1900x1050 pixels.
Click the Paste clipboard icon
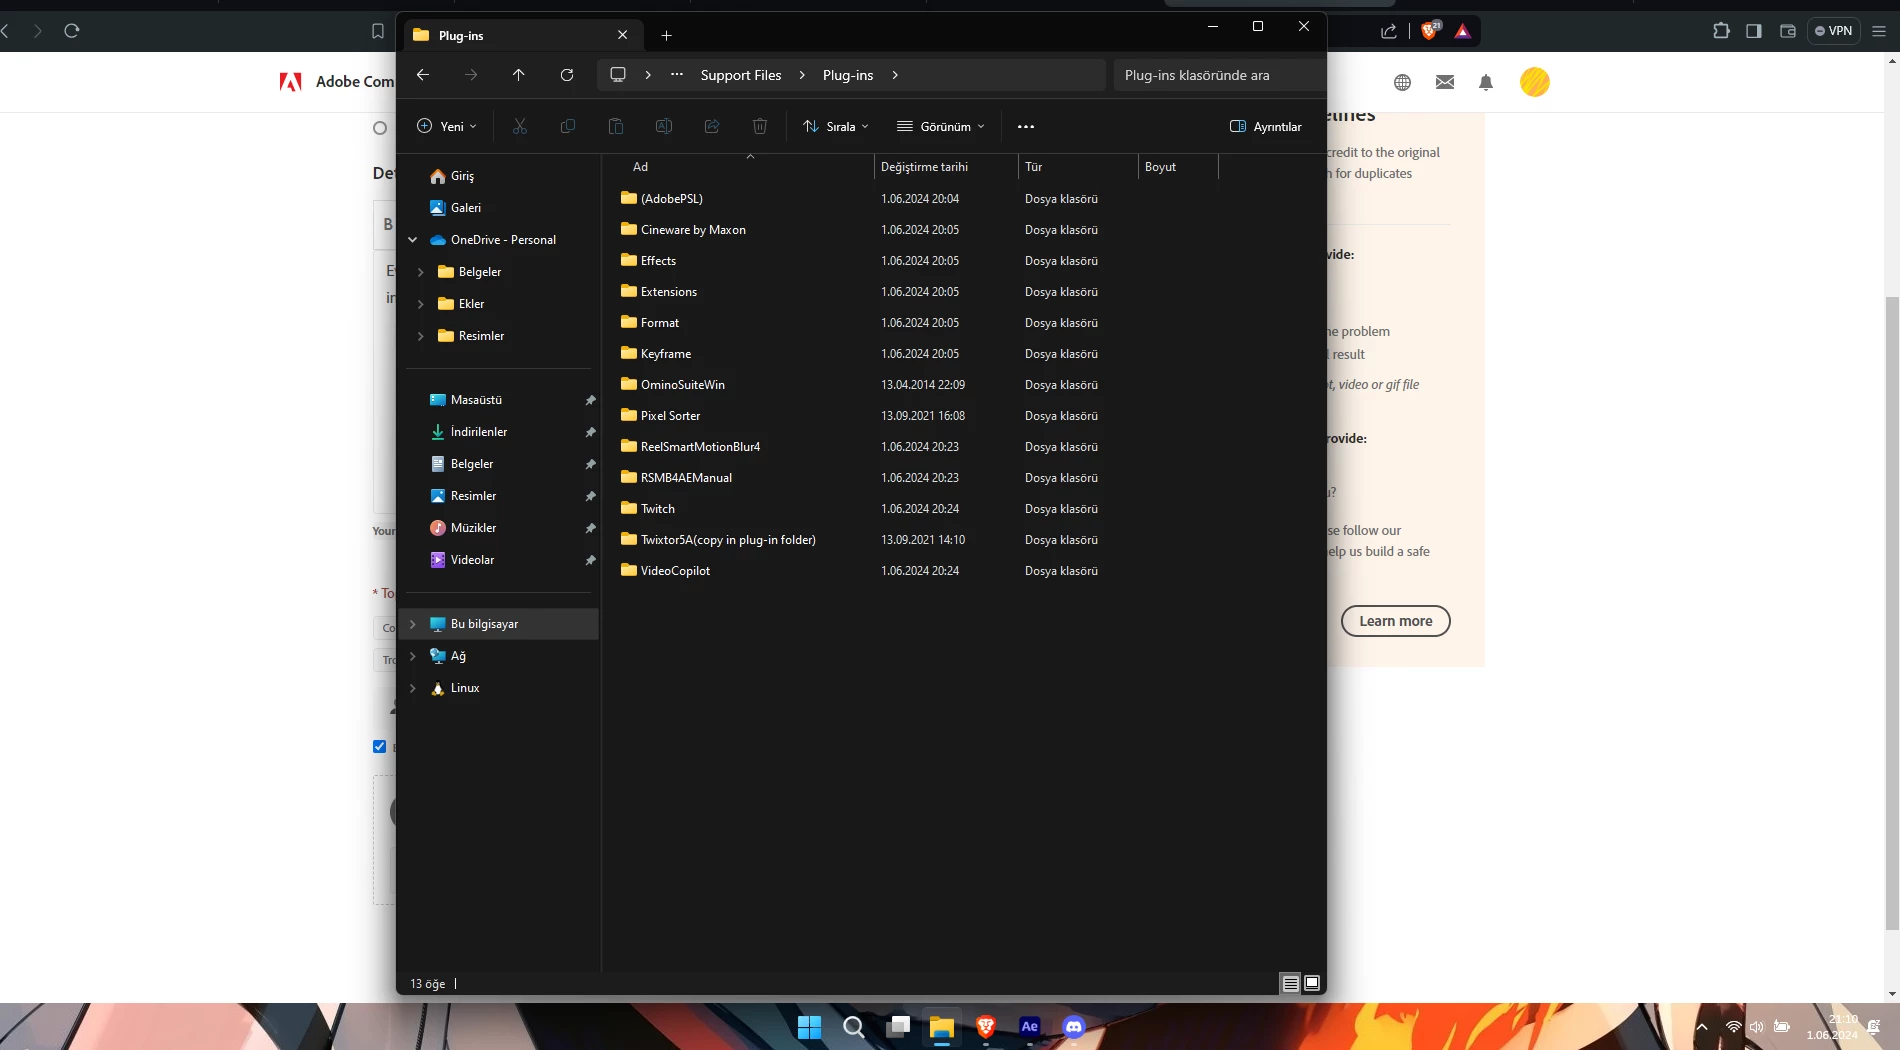(616, 126)
